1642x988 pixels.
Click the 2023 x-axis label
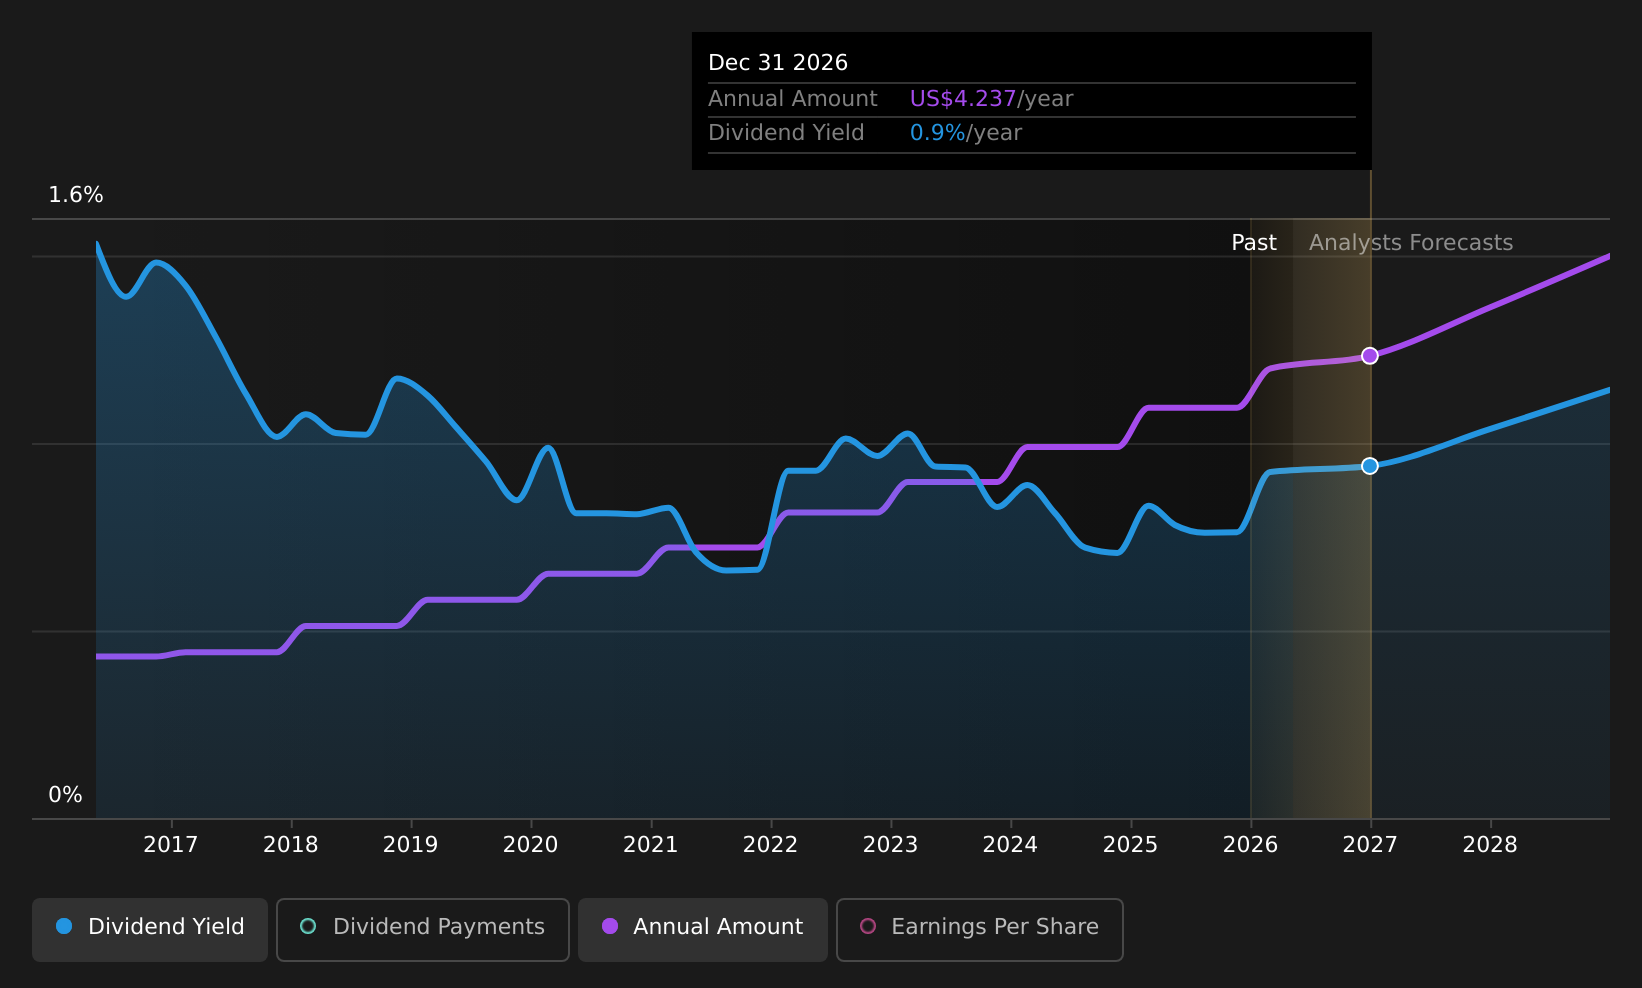click(x=891, y=845)
